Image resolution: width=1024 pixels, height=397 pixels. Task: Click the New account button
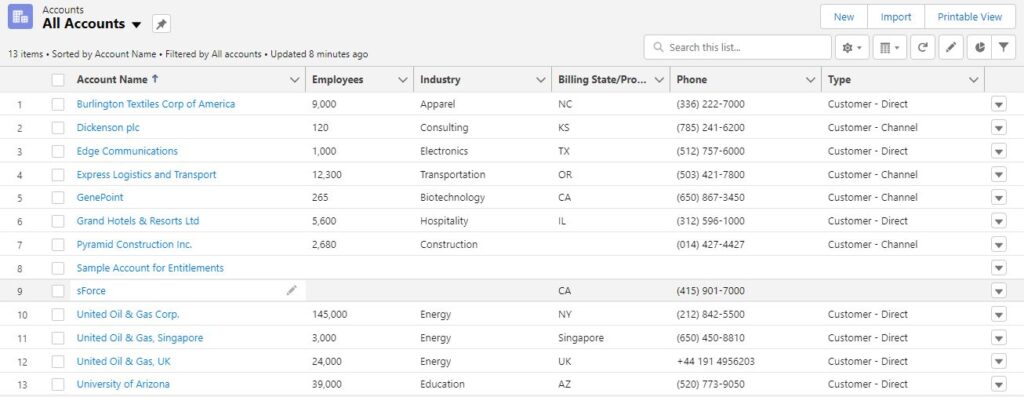pyautogui.click(x=844, y=17)
